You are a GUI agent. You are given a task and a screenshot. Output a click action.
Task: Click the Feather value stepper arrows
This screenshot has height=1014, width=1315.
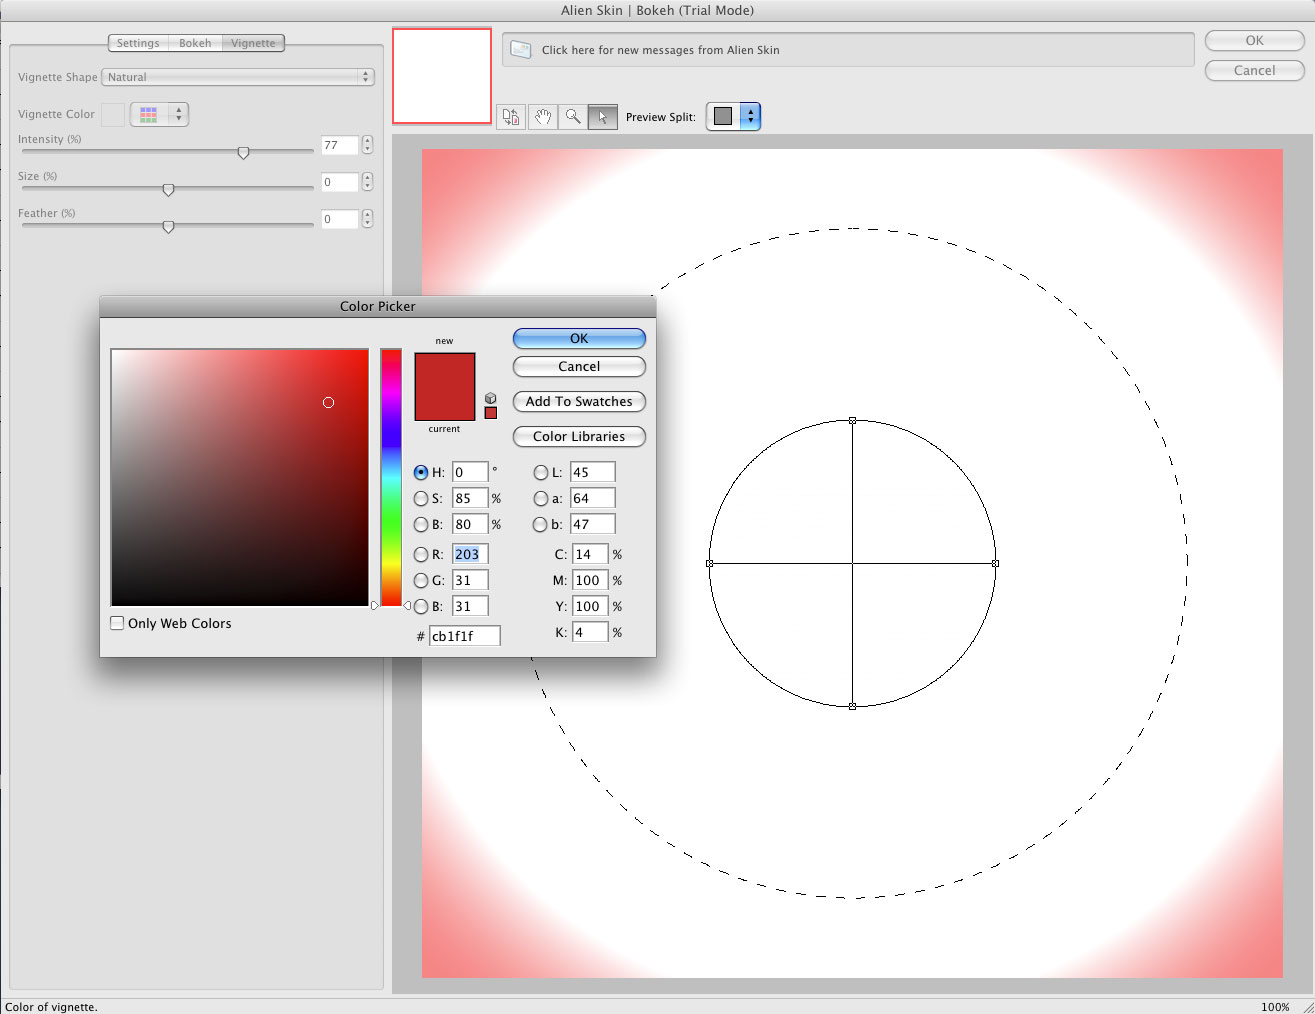(x=367, y=219)
